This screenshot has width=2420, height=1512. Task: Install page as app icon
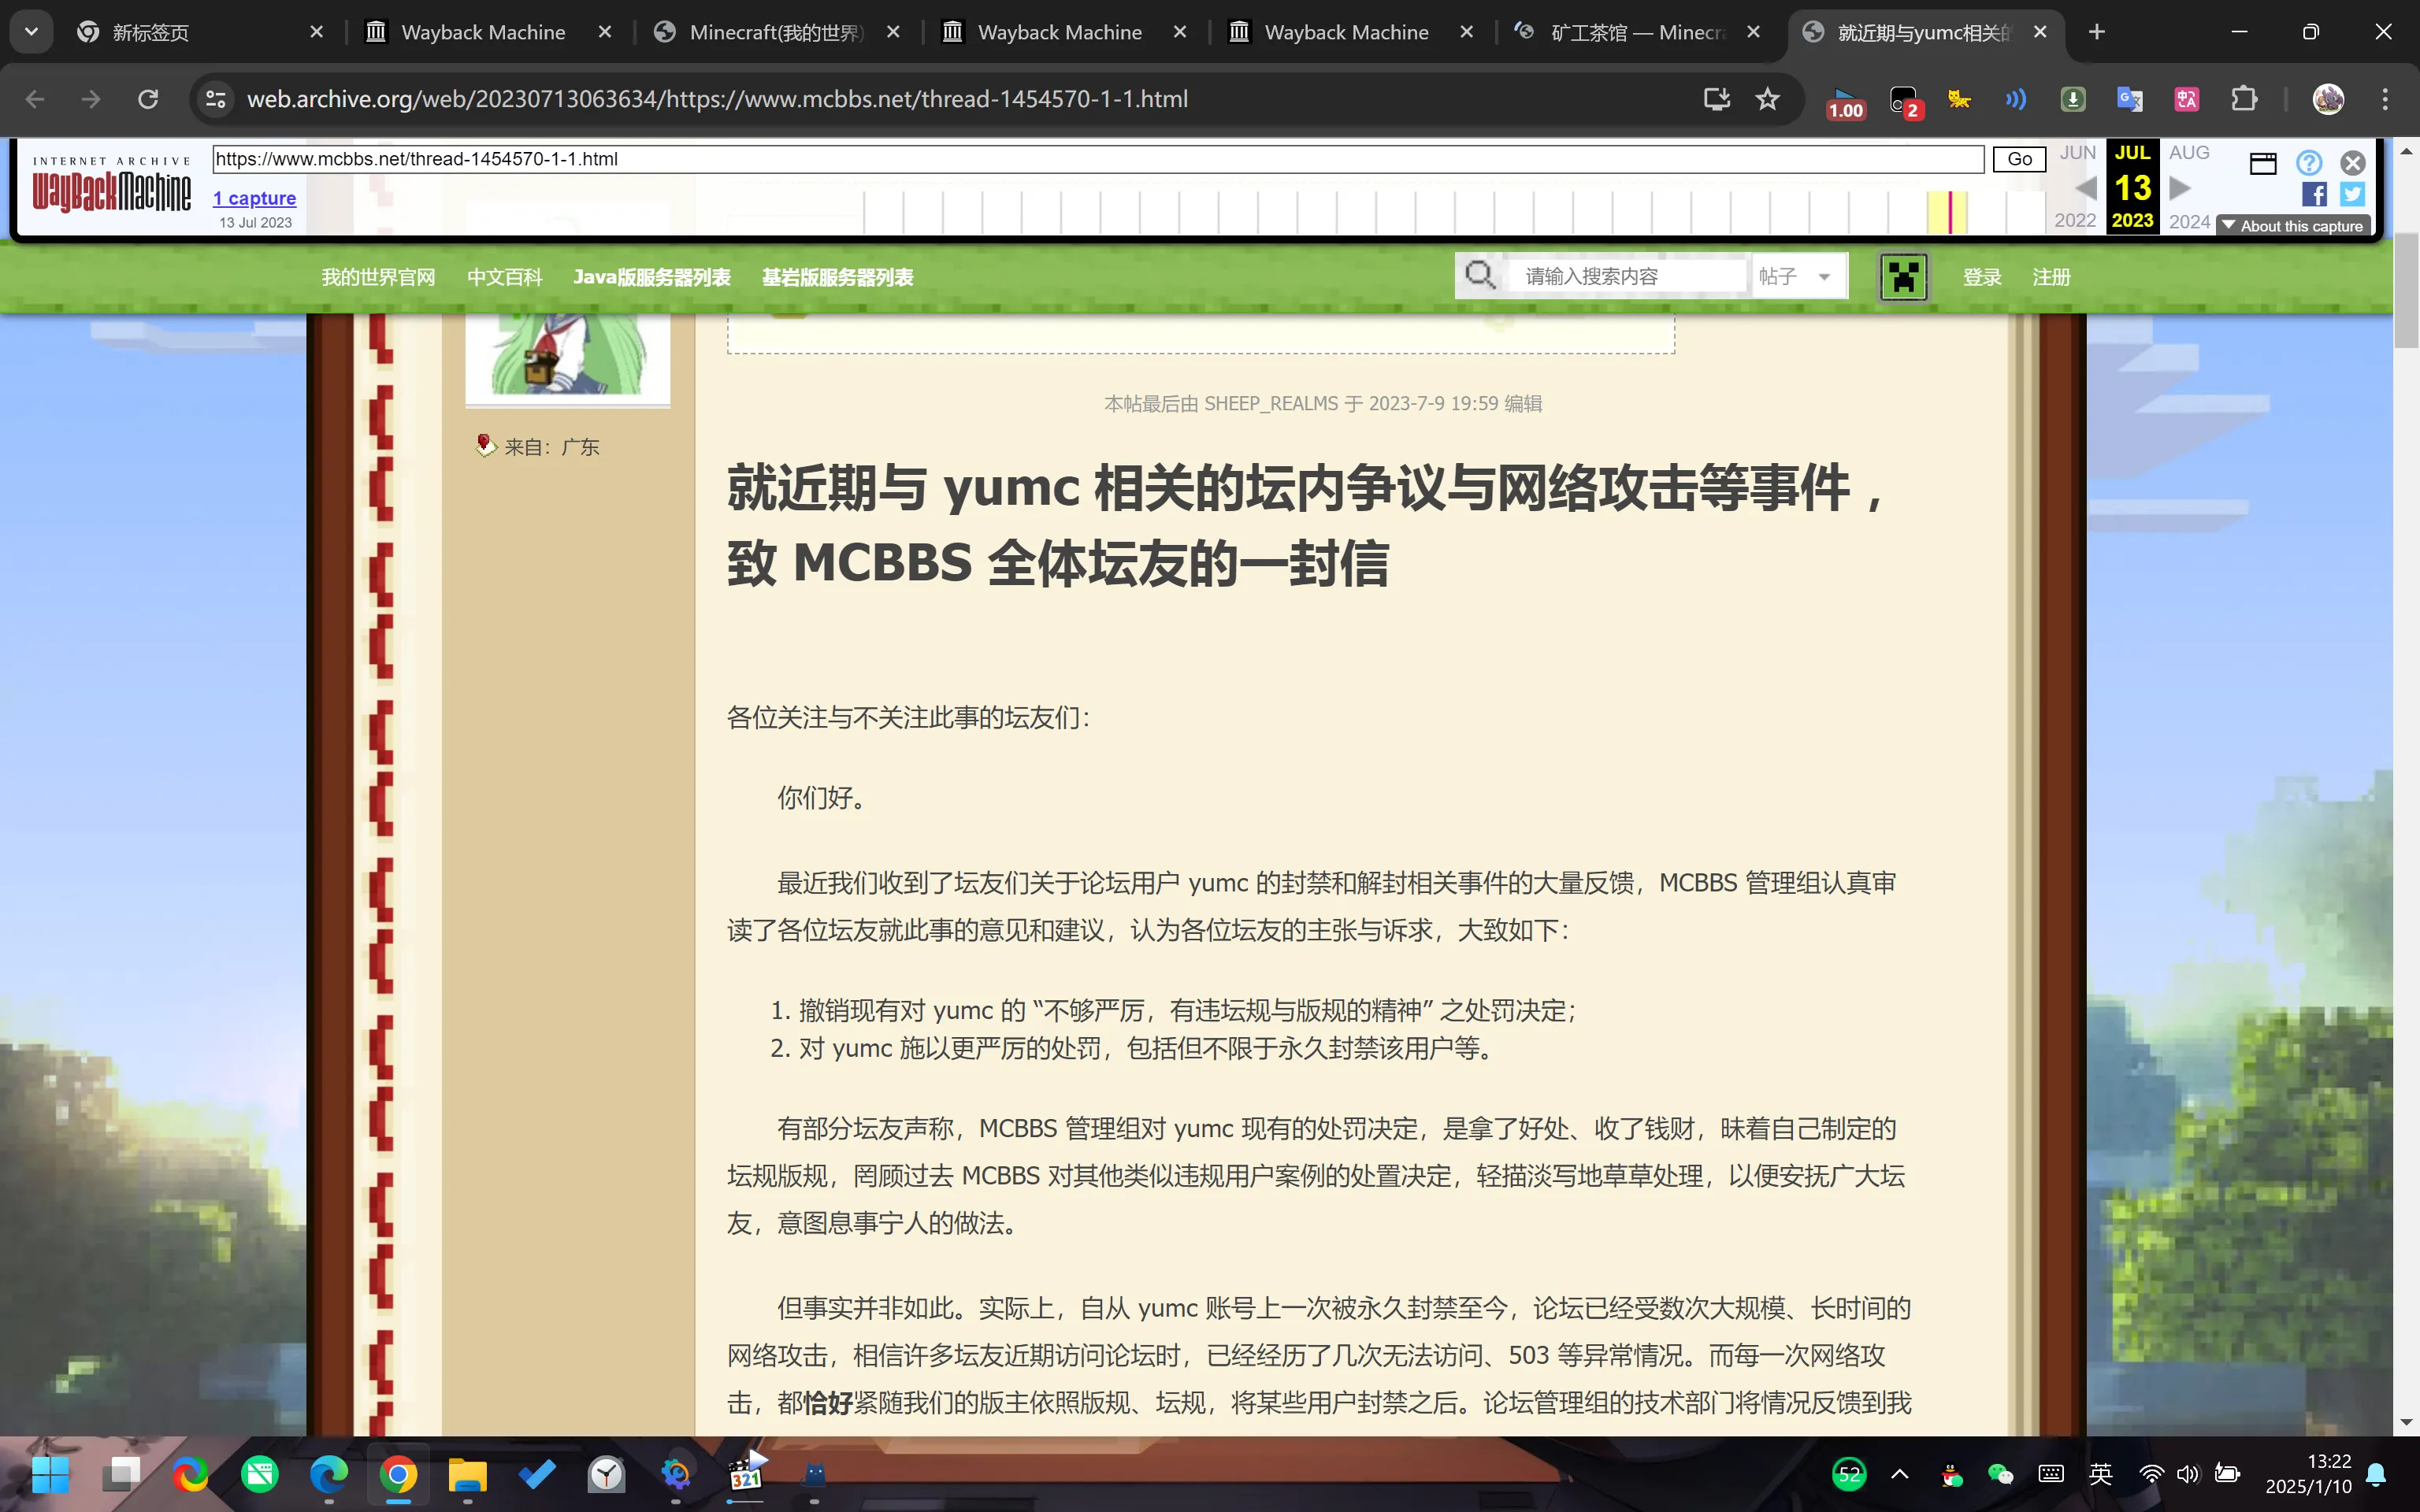pyautogui.click(x=1716, y=99)
